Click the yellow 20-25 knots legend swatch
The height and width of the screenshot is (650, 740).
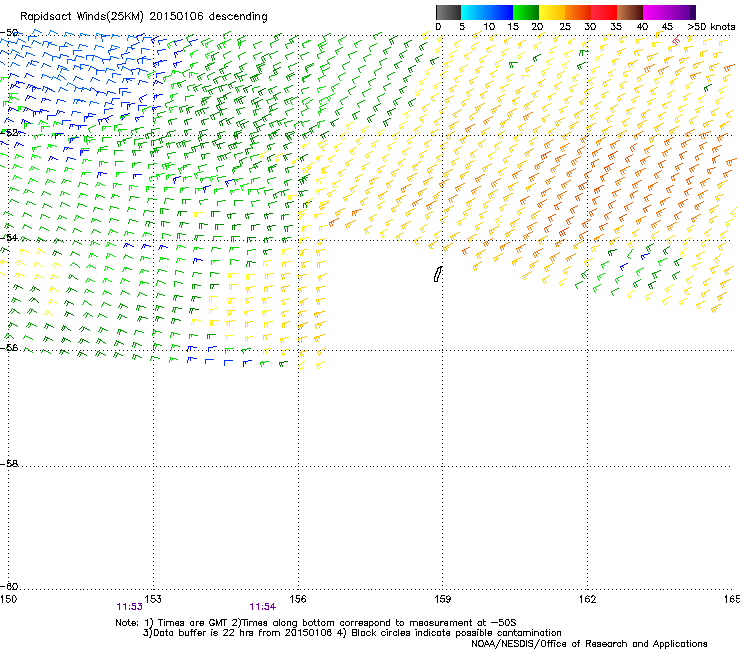[x=552, y=12]
